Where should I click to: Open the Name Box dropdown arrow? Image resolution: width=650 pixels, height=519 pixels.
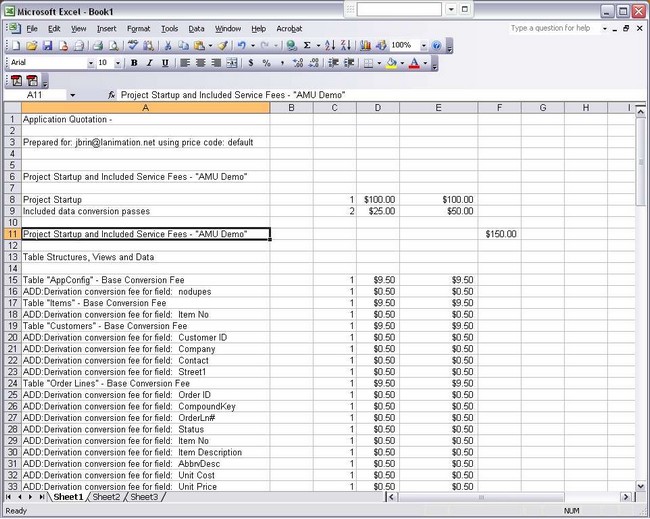pos(72,95)
